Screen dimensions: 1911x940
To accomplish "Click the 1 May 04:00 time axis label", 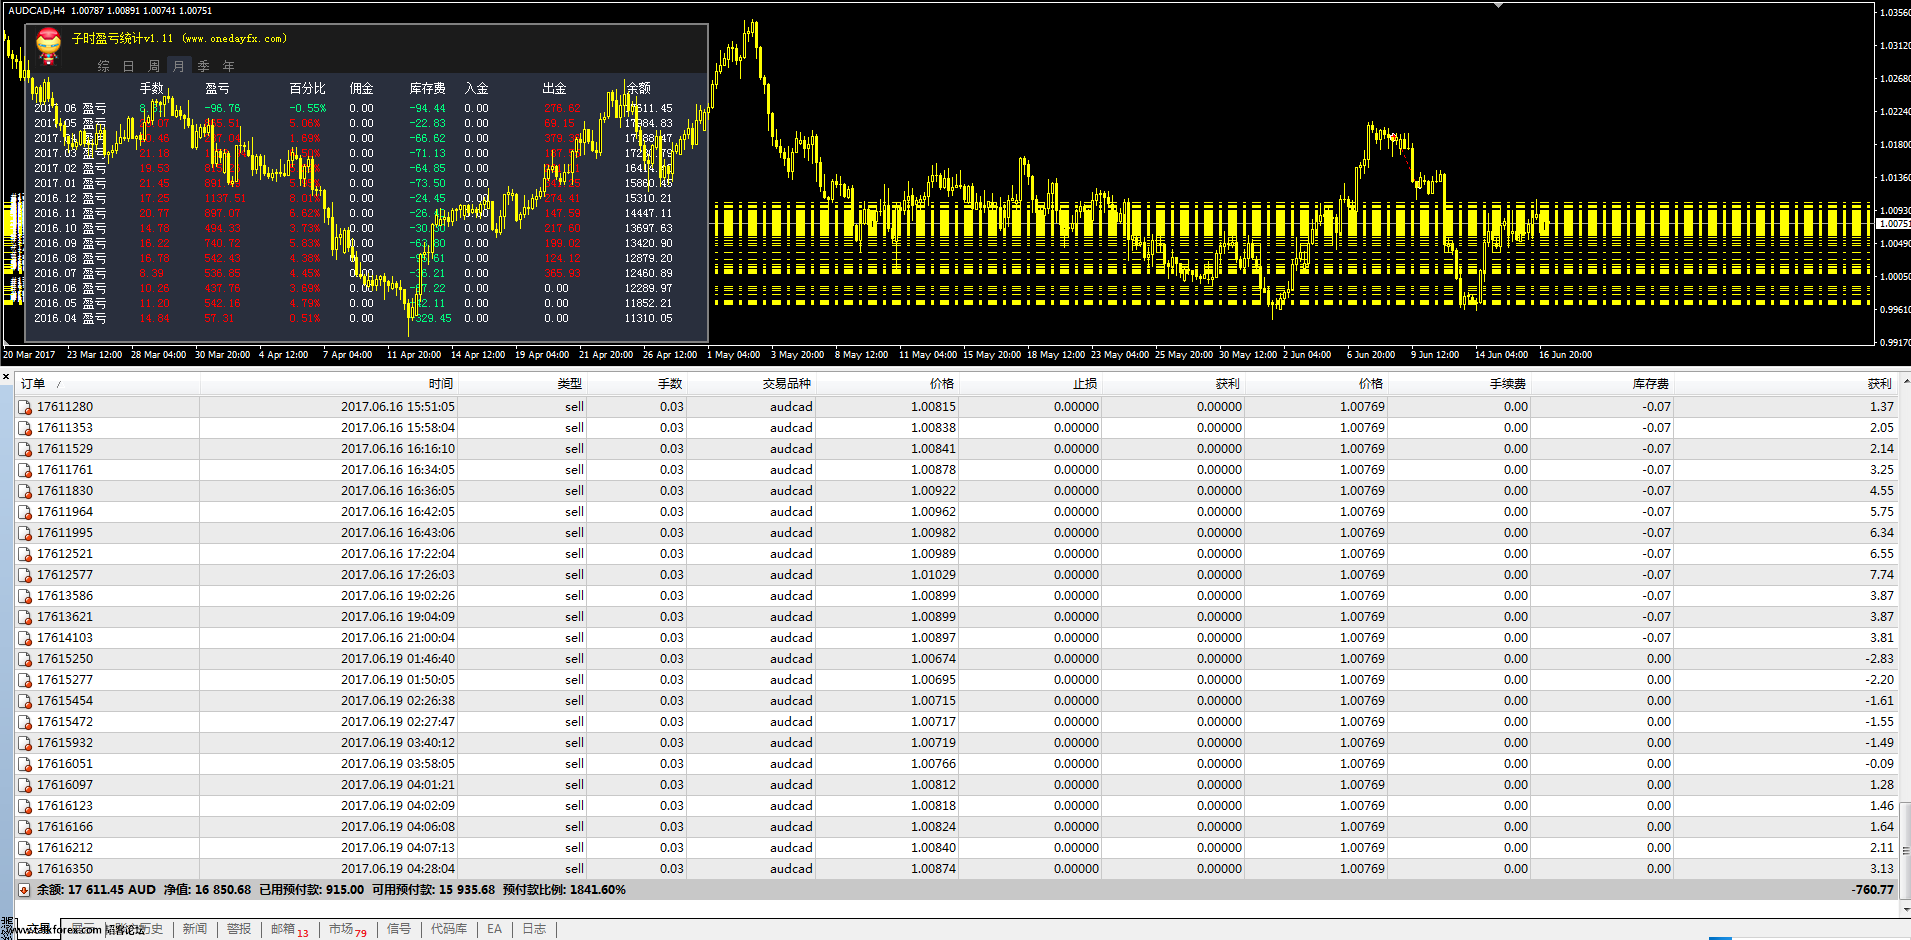I will (733, 355).
